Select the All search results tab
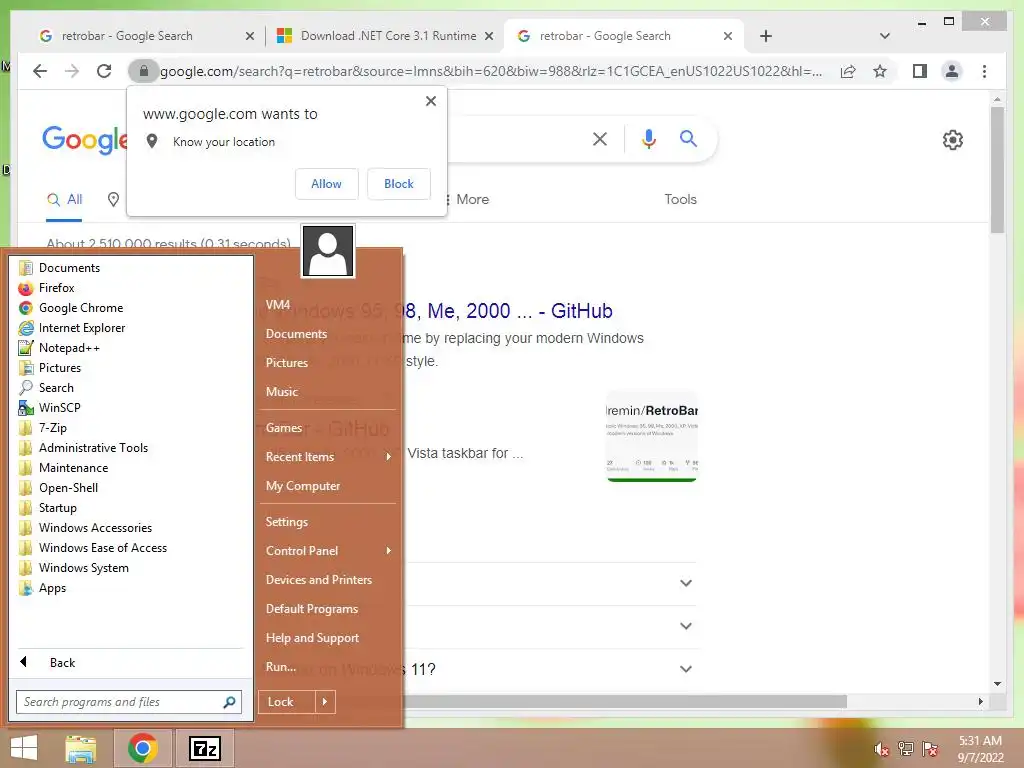The height and width of the screenshot is (768, 1024). pyautogui.click(x=64, y=199)
